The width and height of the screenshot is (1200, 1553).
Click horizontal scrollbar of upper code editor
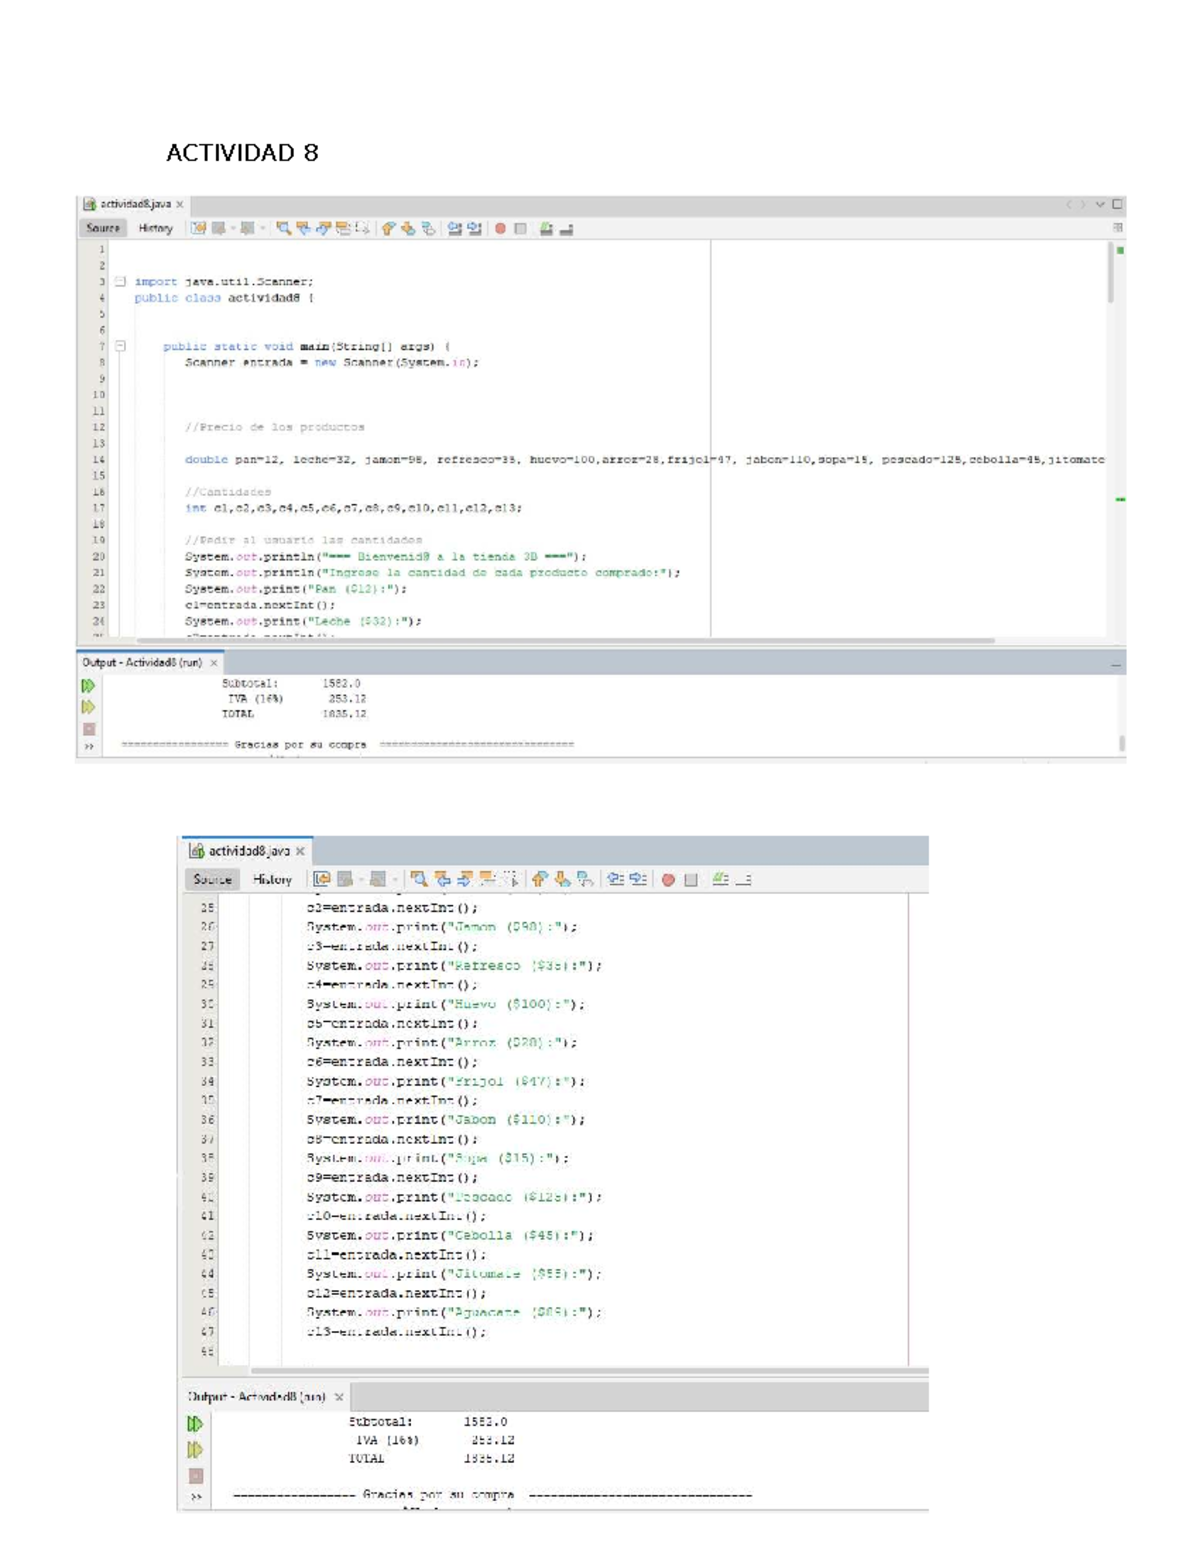[x=565, y=640]
